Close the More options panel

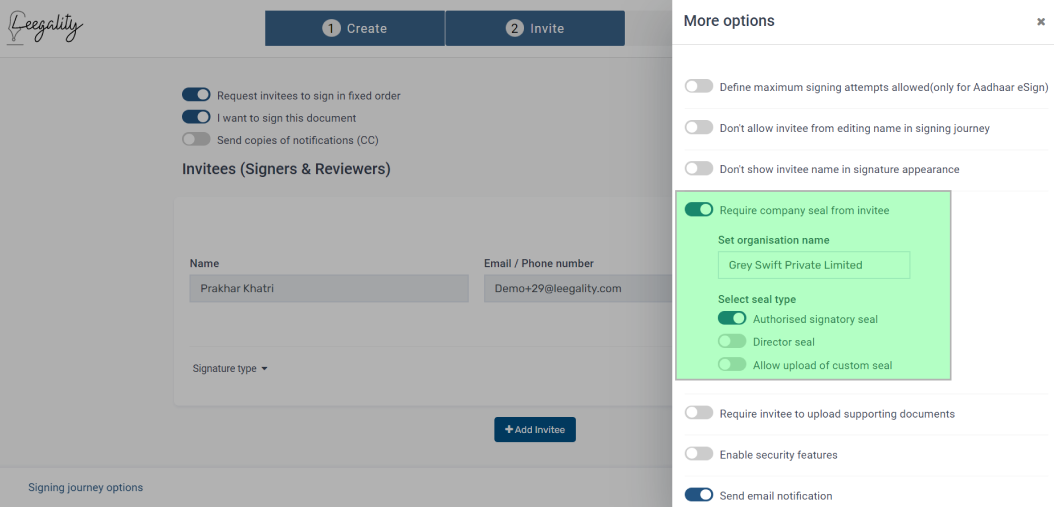(1041, 22)
